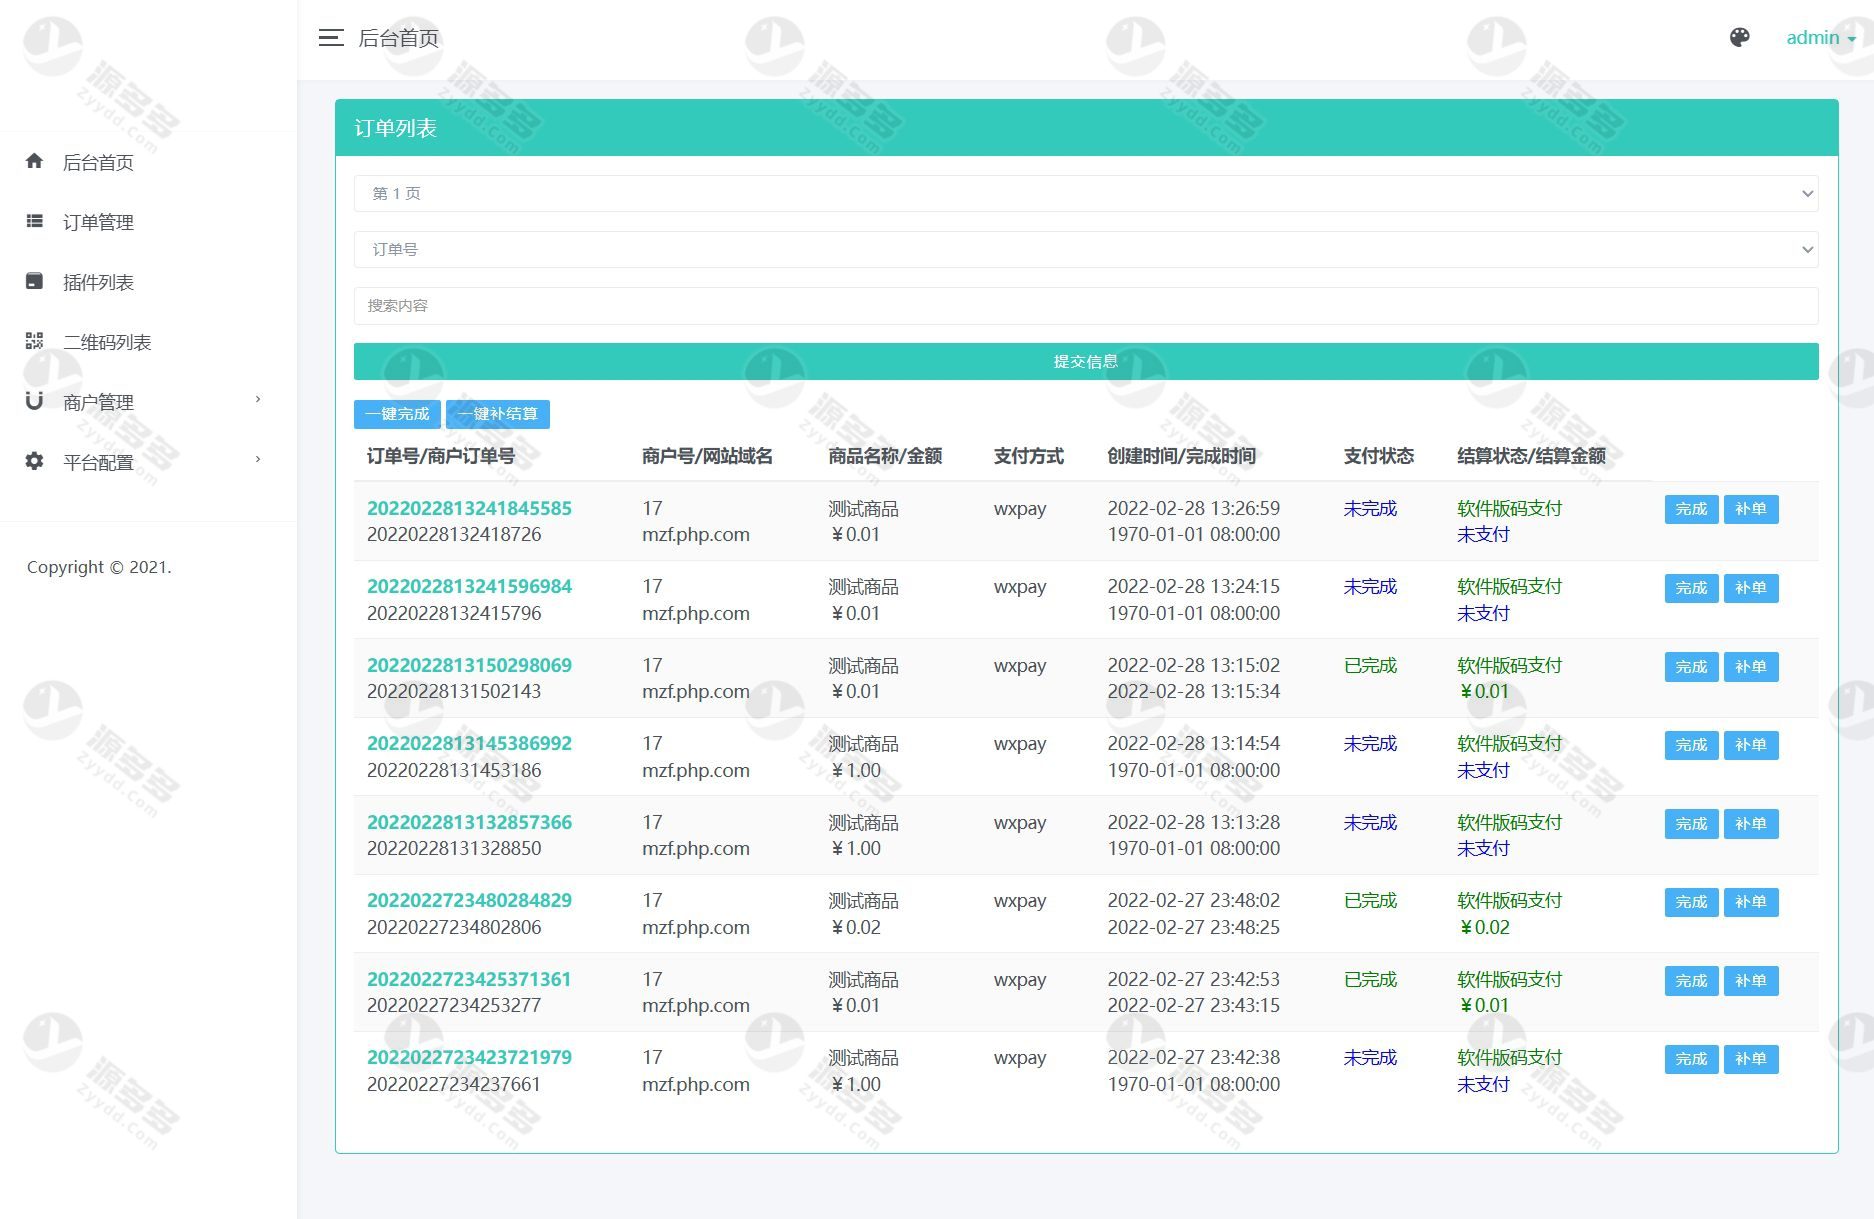The height and width of the screenshot is (1219, 1874).
Task: Click 补单 for order 2022022813150298069
Action: tap(1751, 667)
